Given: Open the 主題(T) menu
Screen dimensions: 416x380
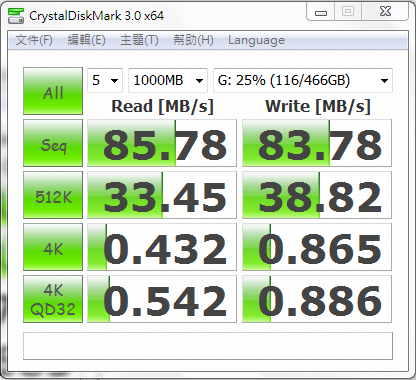Looking at the screenshot, I should (139, 40).
